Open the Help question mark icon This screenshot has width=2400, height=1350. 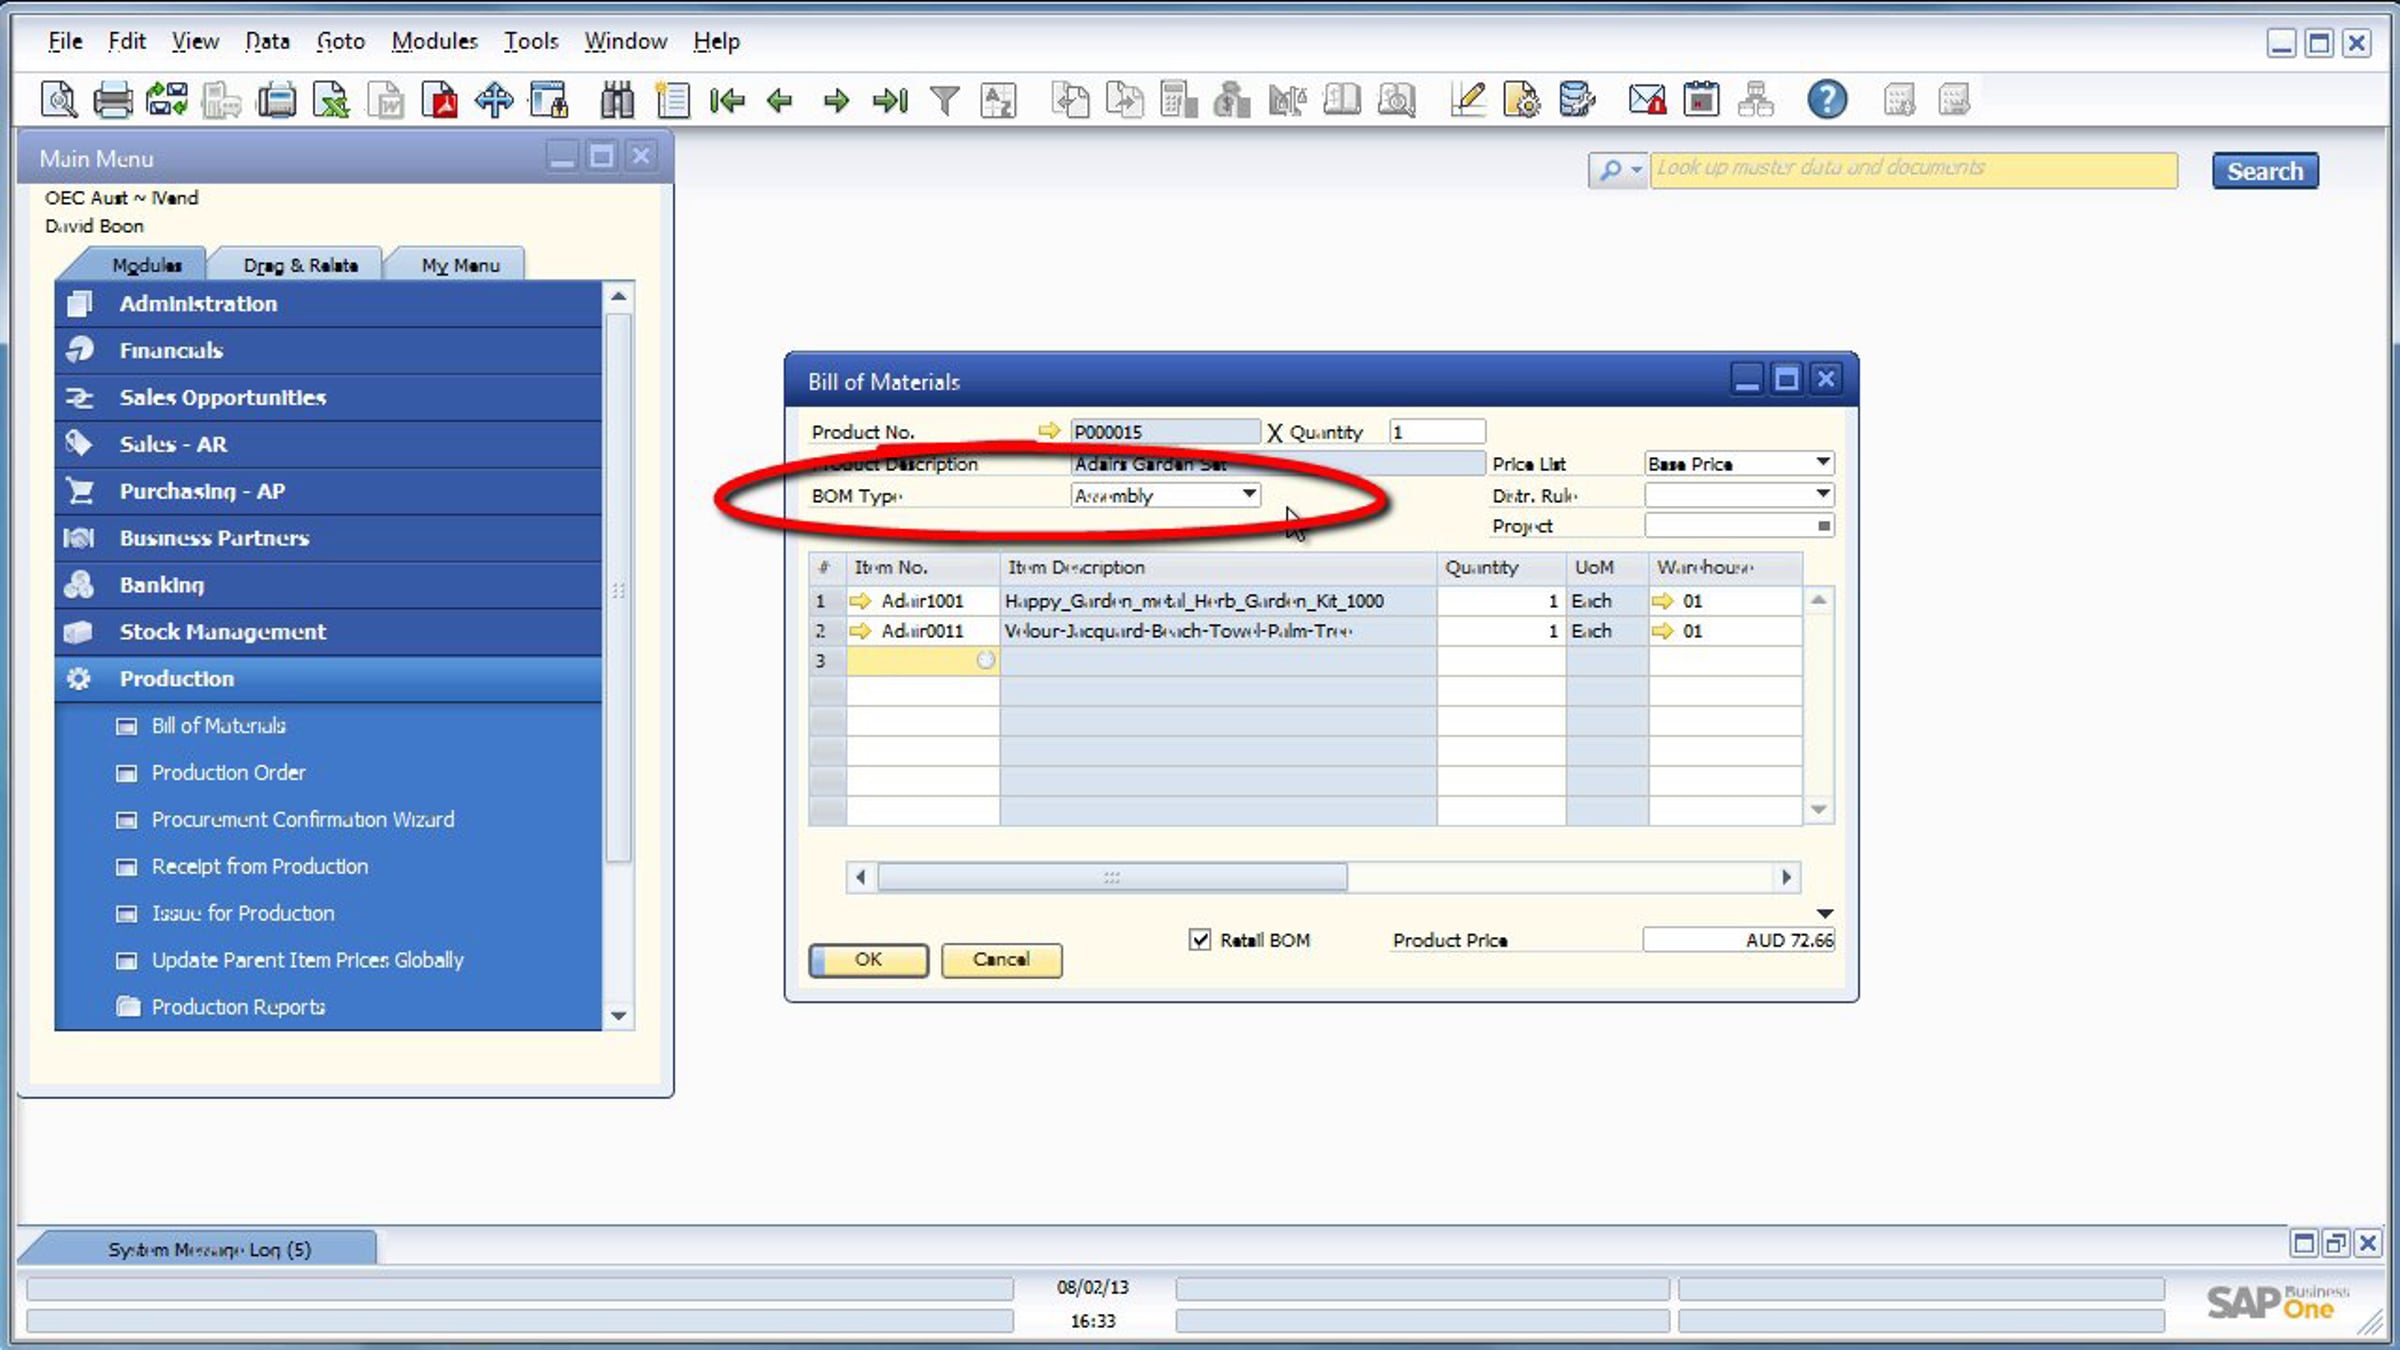pyautogui.click(x=1826, y=100)
